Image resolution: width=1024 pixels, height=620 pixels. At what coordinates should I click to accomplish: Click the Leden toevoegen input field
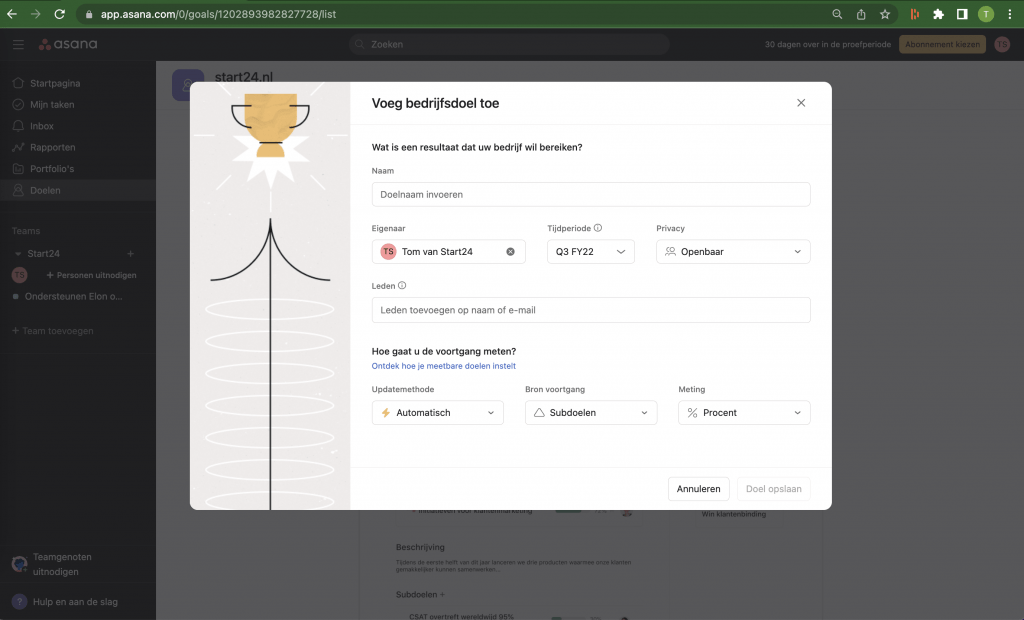point(590,310)
